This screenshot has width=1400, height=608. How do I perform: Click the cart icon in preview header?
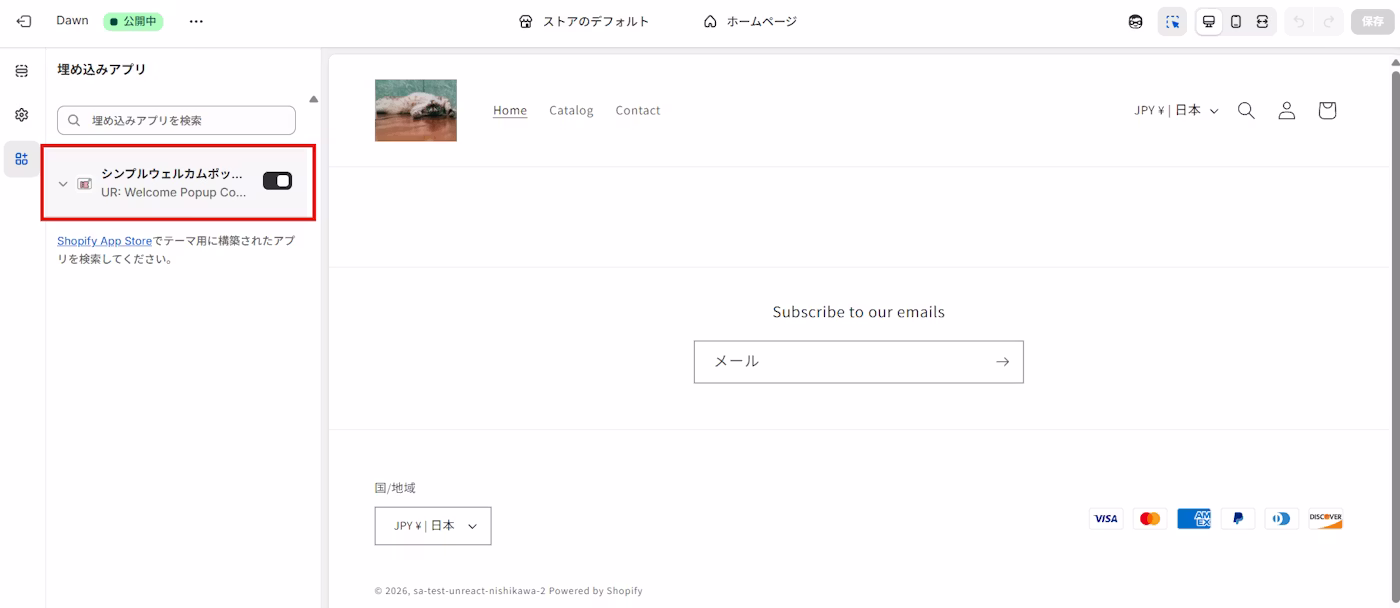tap(1327, 110)
